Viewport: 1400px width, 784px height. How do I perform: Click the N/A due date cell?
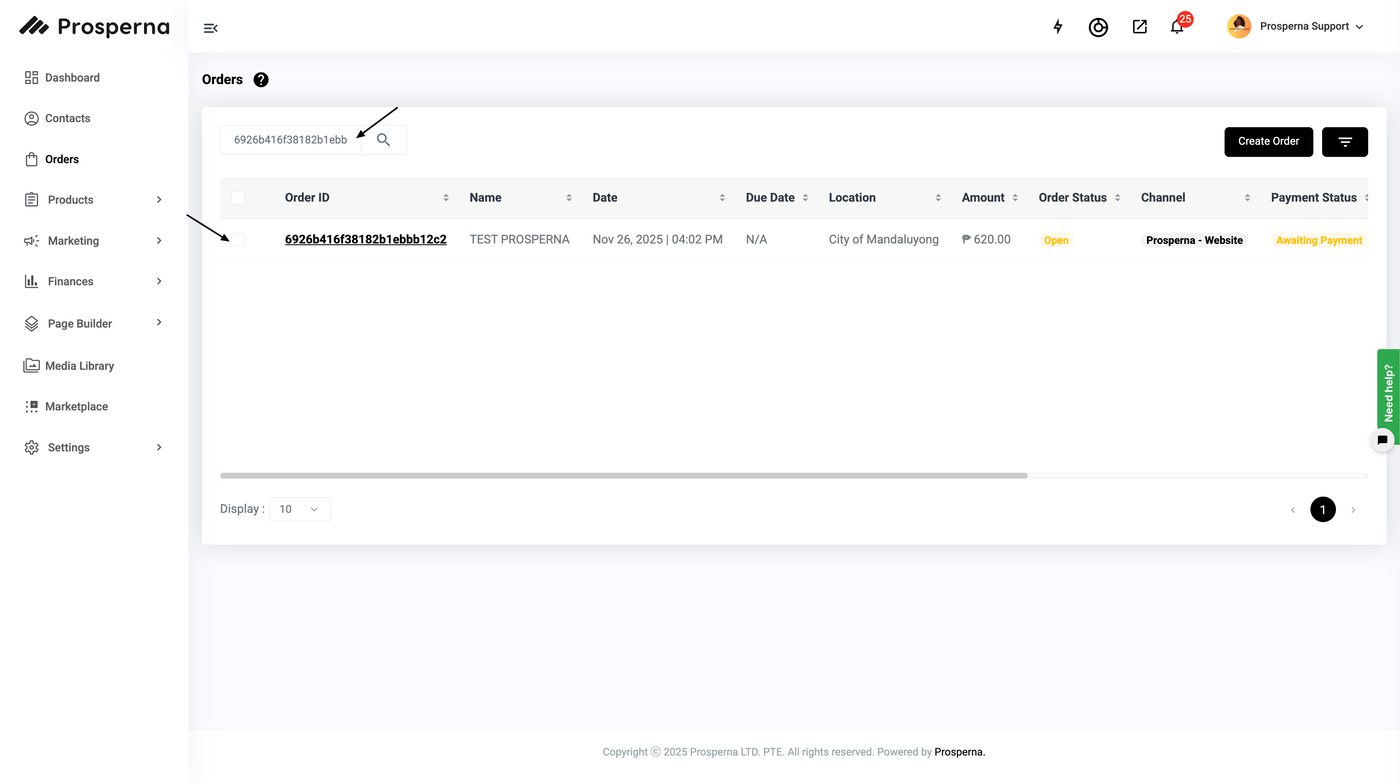coord(757,240)
